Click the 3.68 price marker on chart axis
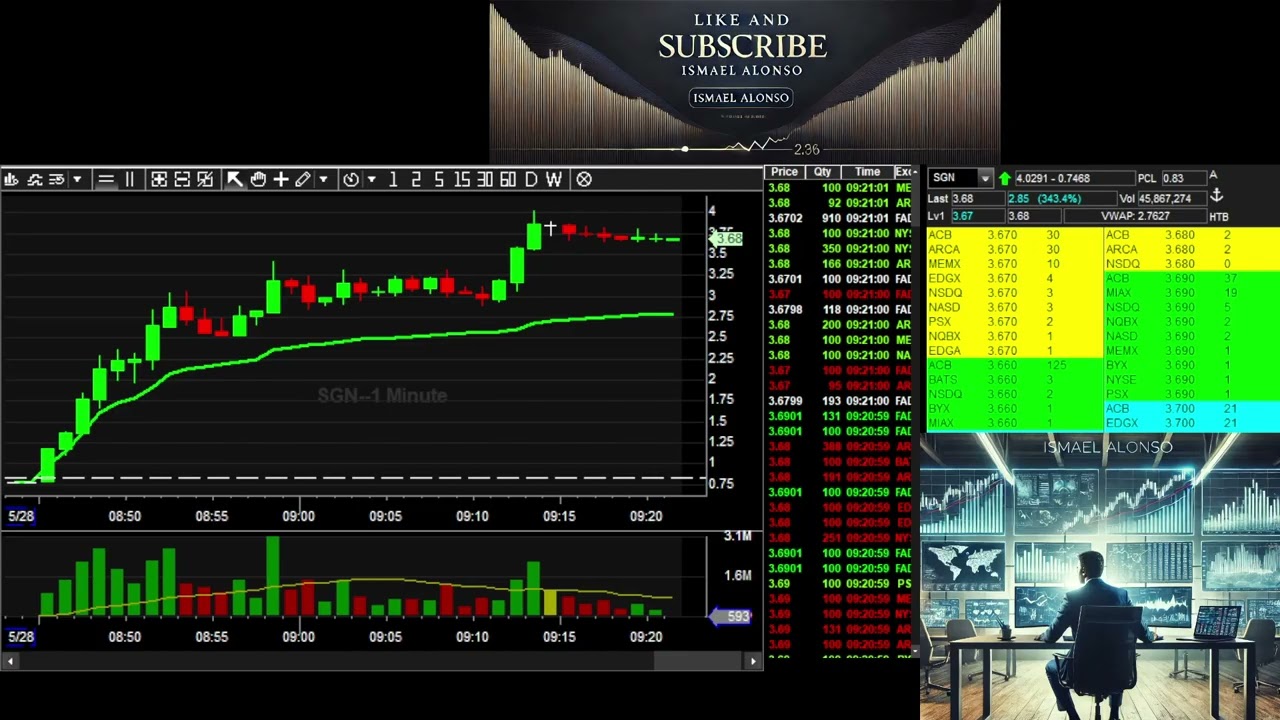 [x=726, y=238]
